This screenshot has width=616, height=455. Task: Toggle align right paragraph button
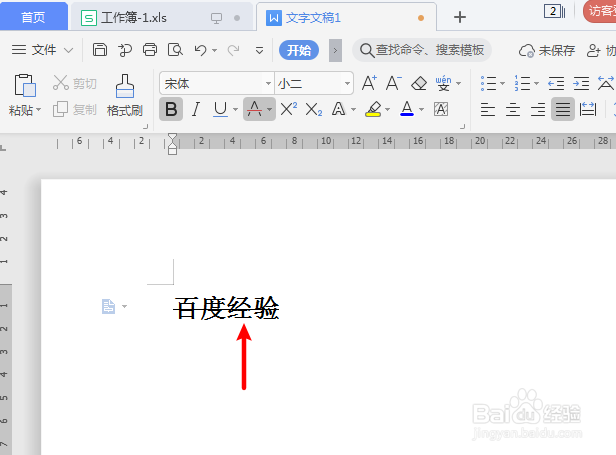point(538,109)
